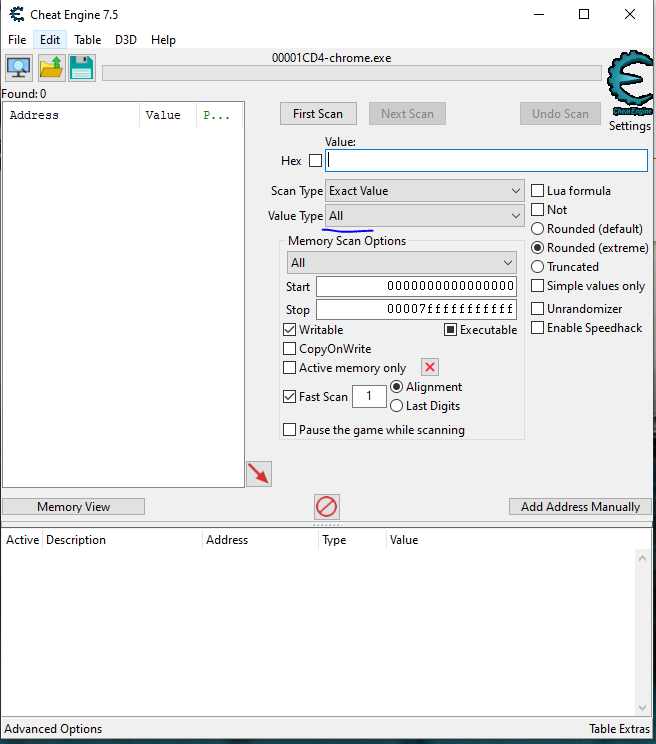Enable the Hex checkbox
The width and height of the screenshot is (656, 744).
315,161
